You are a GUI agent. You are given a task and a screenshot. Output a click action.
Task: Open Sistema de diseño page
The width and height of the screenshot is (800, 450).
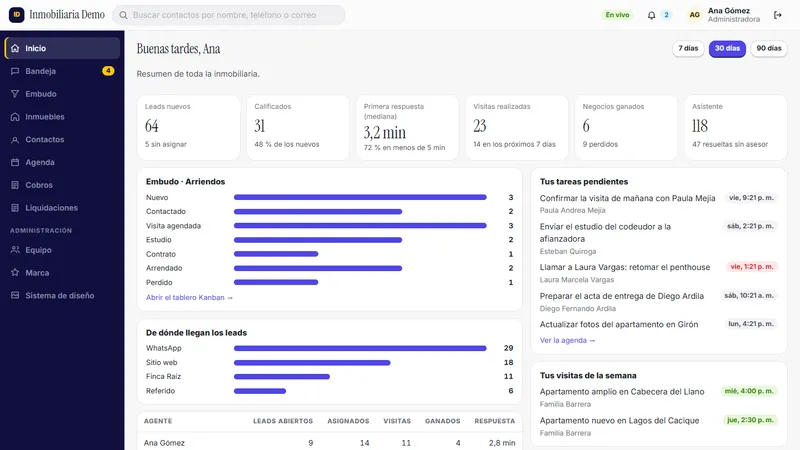(x=62, y=295)
